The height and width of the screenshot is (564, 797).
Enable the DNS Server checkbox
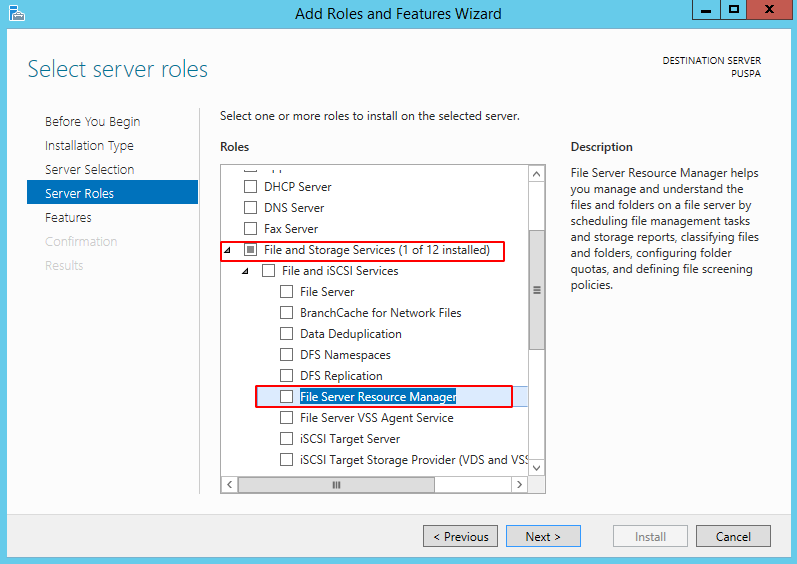pos(251,208)
